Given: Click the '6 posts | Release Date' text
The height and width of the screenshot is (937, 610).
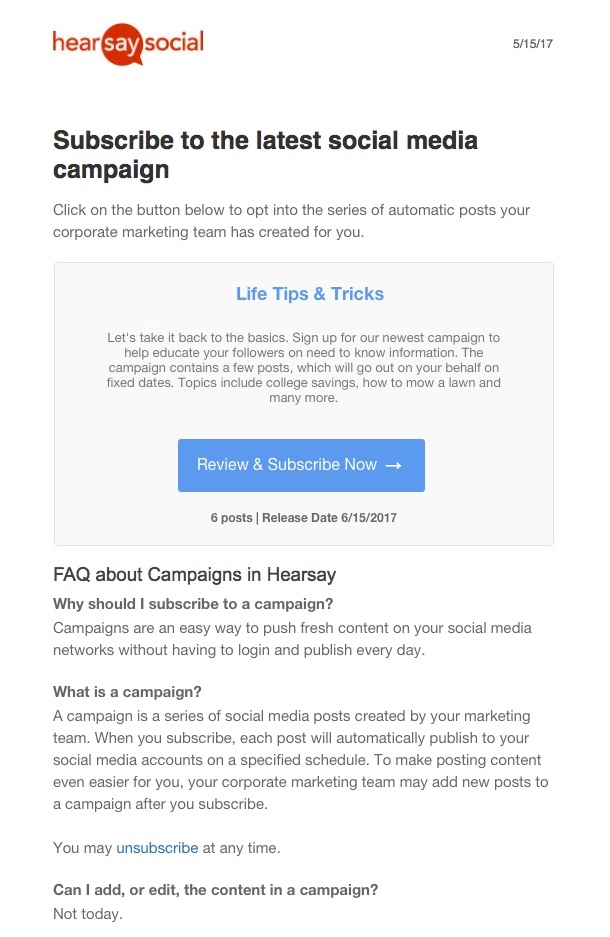Looking at the screenshot, I should point(304,518).
